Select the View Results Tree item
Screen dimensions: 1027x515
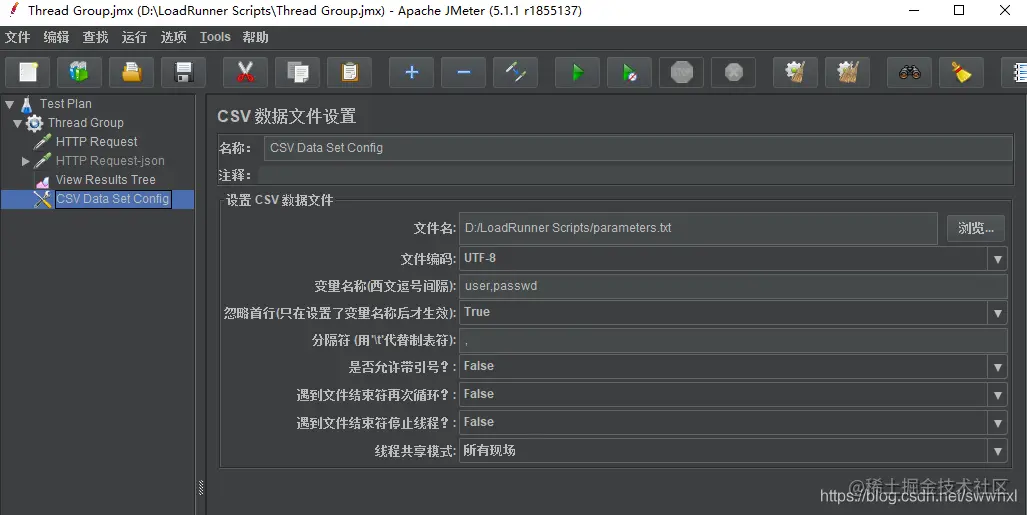click(x=105, y=180)
